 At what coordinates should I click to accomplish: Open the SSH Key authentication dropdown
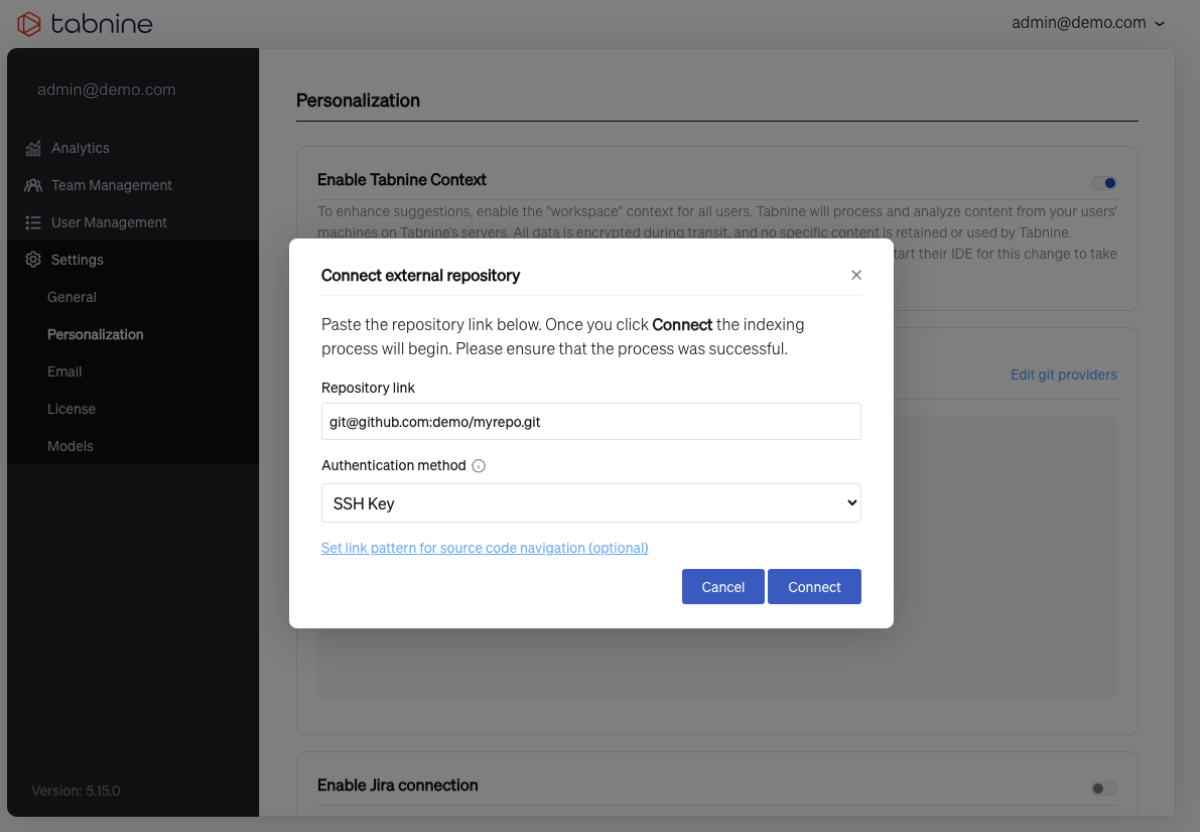tap(590, 503)
